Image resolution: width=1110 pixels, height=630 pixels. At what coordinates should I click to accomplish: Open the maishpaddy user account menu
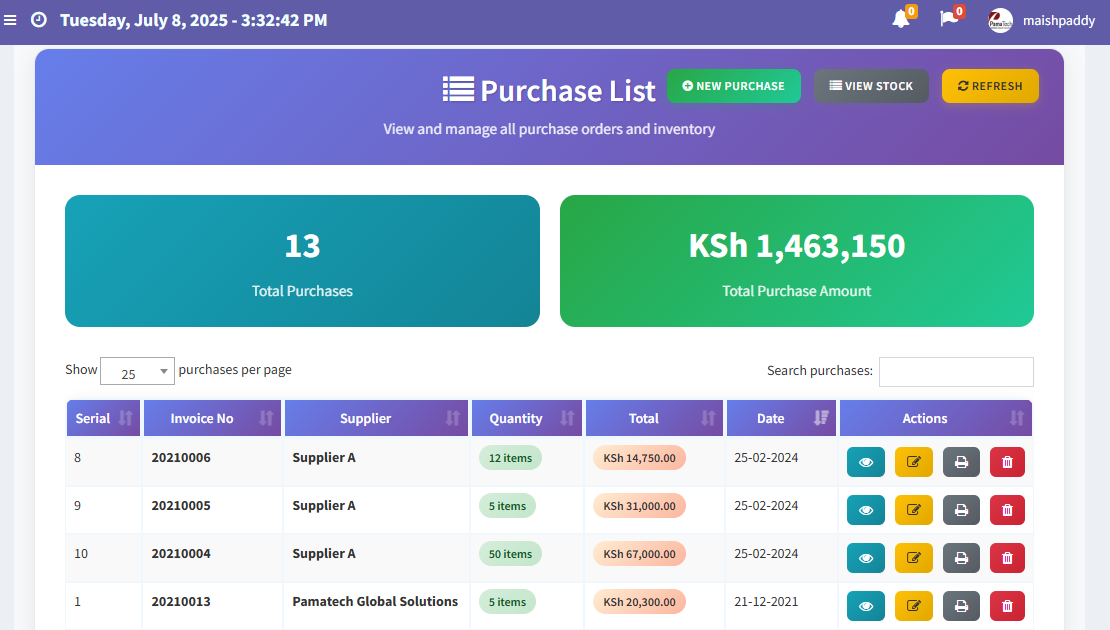coord(1041,20)
